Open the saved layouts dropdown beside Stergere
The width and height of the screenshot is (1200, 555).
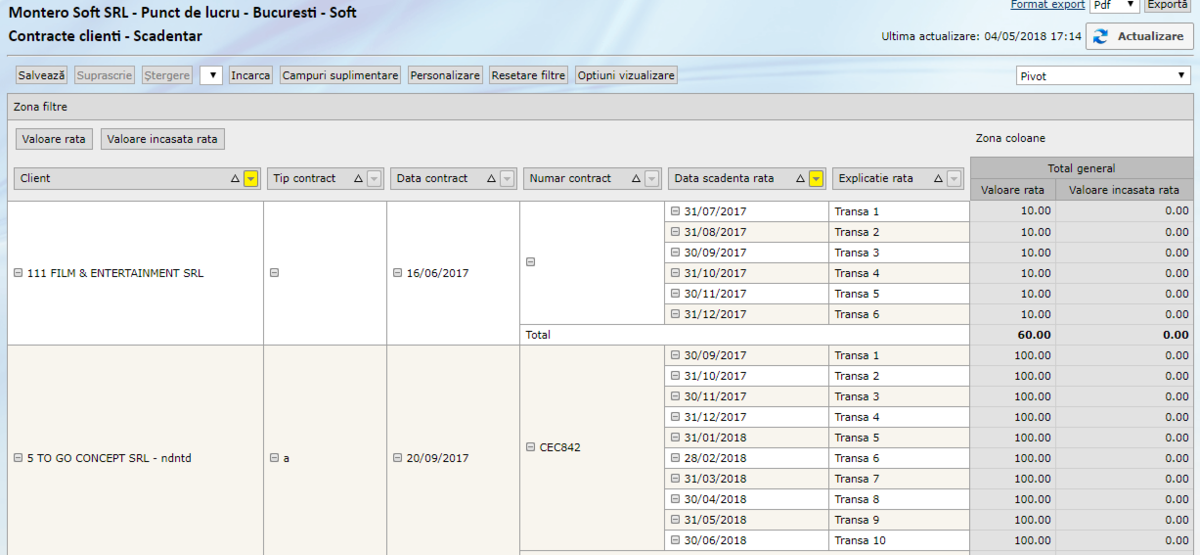(x=211, y=76)
